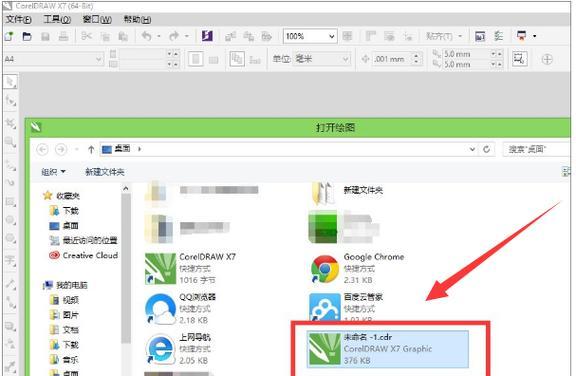Screen dimensions: 576x376
Task: Click the up-directory arrow in dialog
Action: pos(91,149)
